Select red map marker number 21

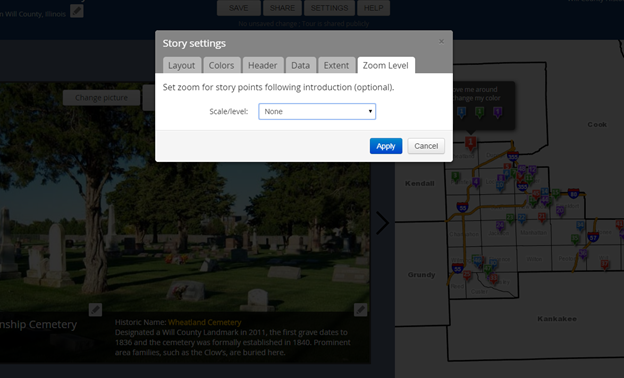tap(542, 217)
